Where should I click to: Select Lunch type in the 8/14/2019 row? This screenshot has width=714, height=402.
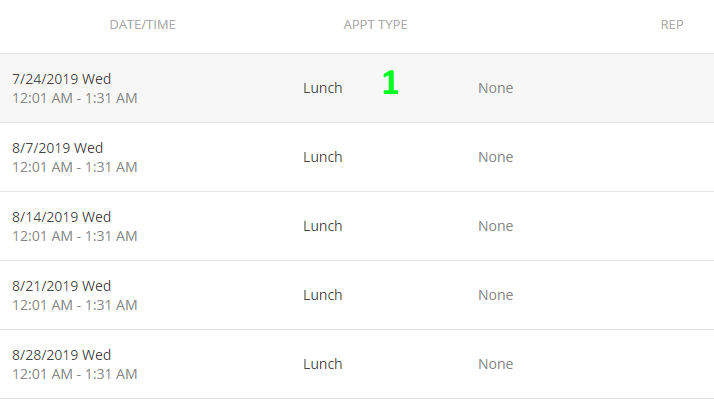click(322, 226)
